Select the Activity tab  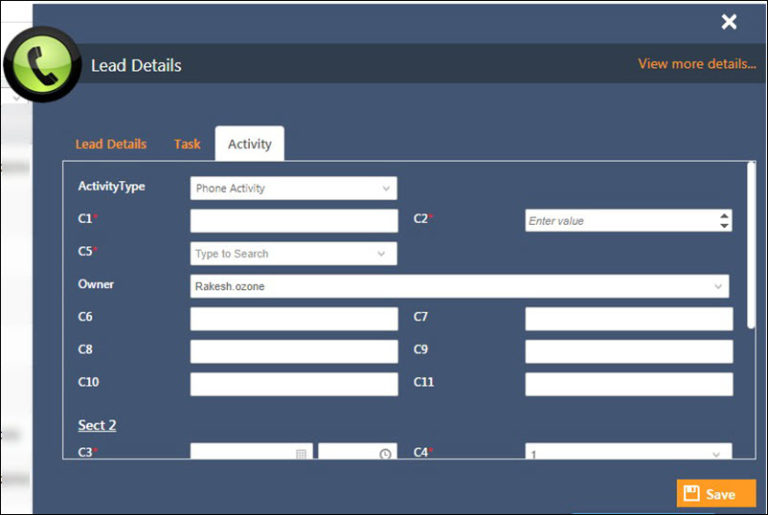(x=249, y=144)
